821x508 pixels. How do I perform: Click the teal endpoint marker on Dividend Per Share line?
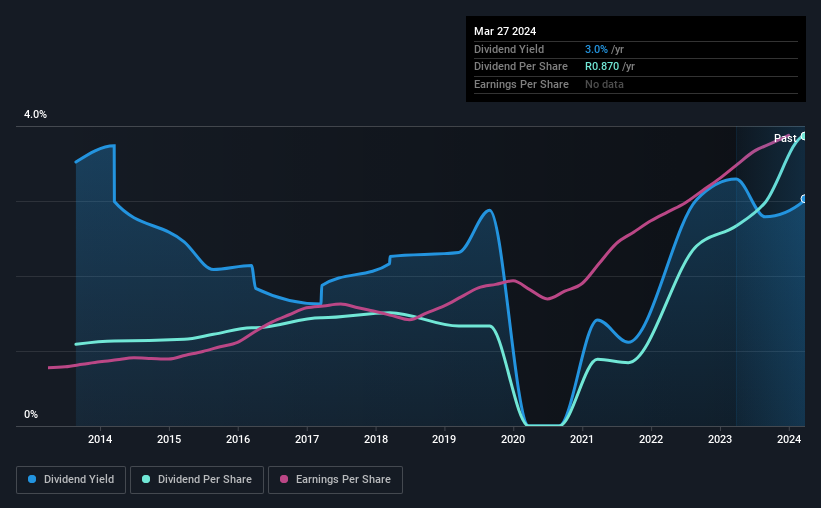tap(804, 136)
